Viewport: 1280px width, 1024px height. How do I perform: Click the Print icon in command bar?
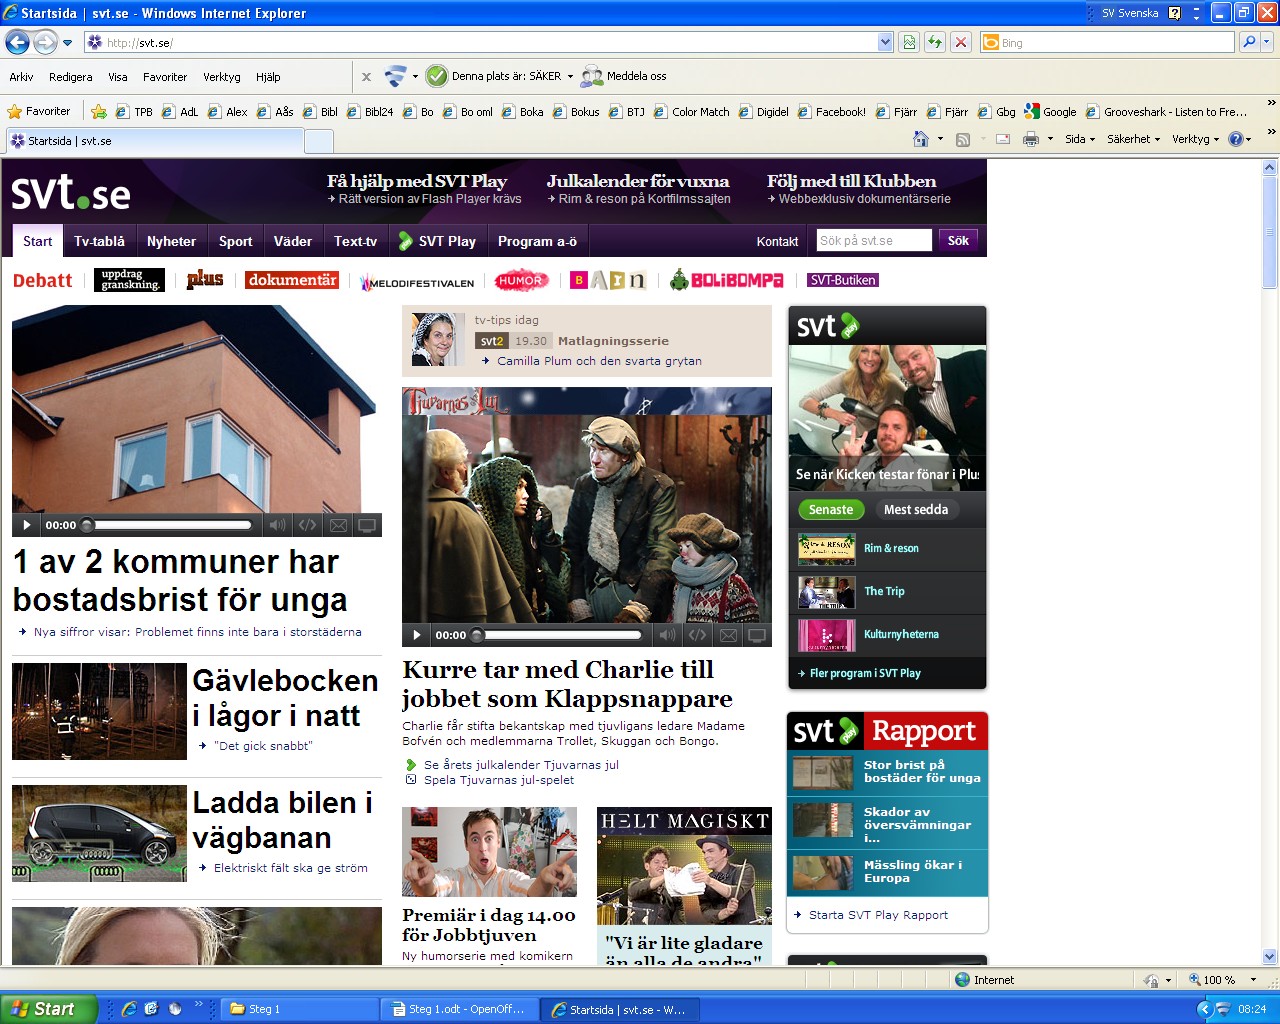[1031, 139]
